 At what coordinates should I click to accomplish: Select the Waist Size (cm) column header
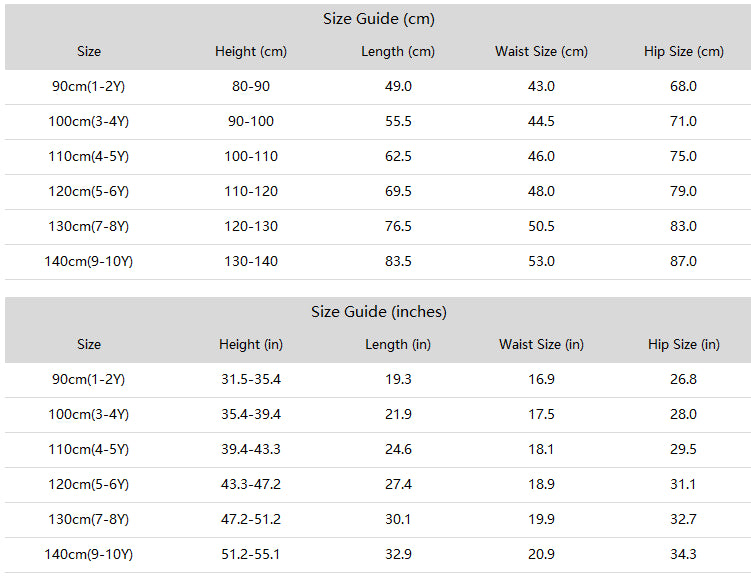[541, 52]
